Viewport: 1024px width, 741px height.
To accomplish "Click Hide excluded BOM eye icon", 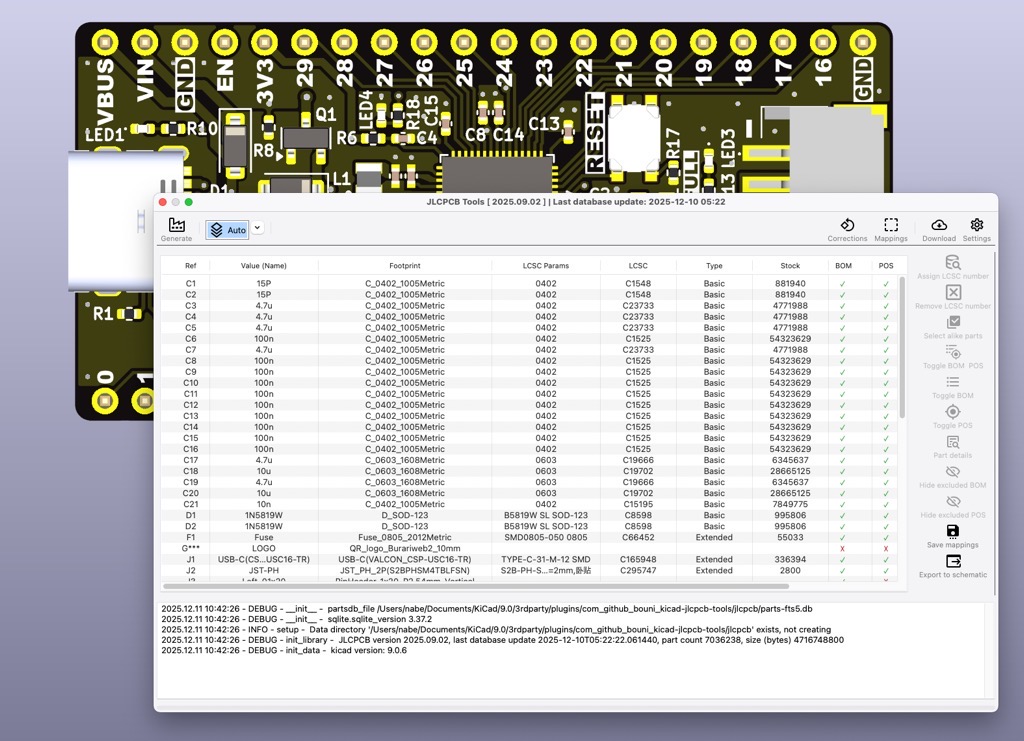I will coord(953,472).
